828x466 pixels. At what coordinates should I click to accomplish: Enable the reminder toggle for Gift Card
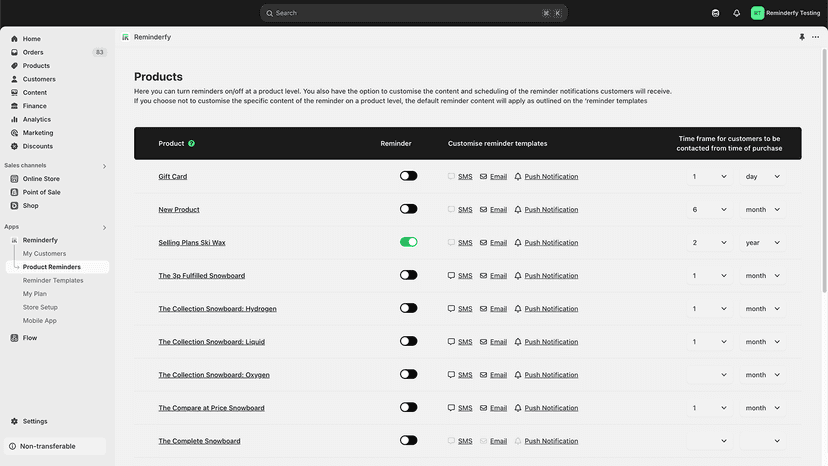[408, 176]
